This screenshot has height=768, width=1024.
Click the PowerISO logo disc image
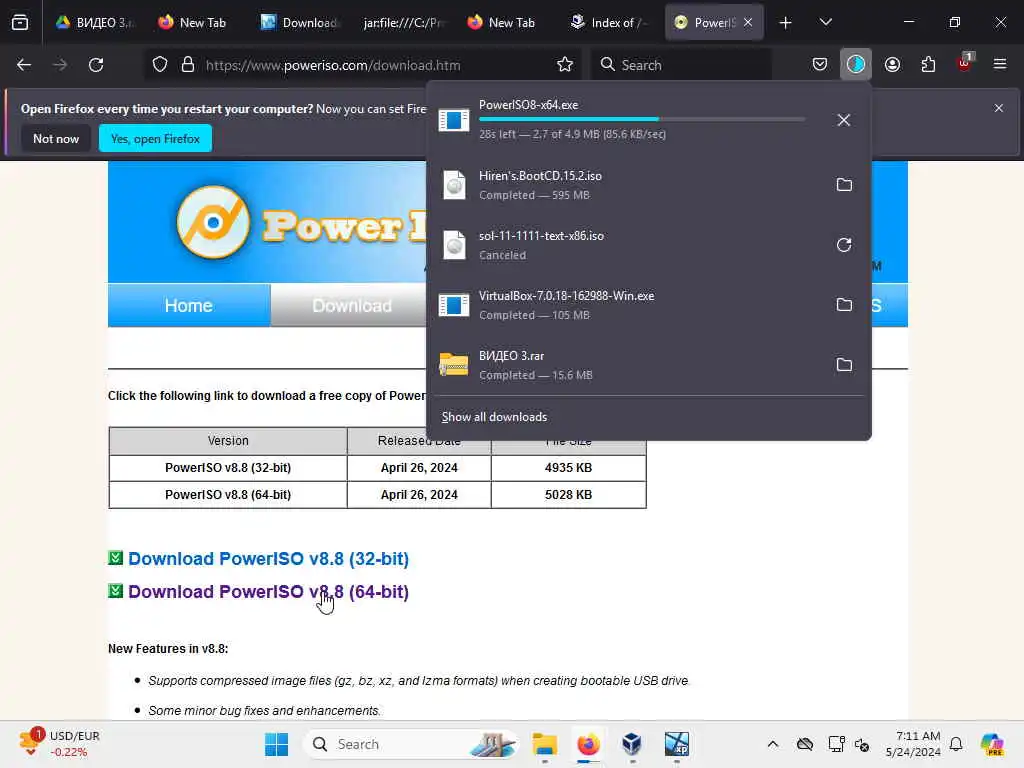[213, 223]
